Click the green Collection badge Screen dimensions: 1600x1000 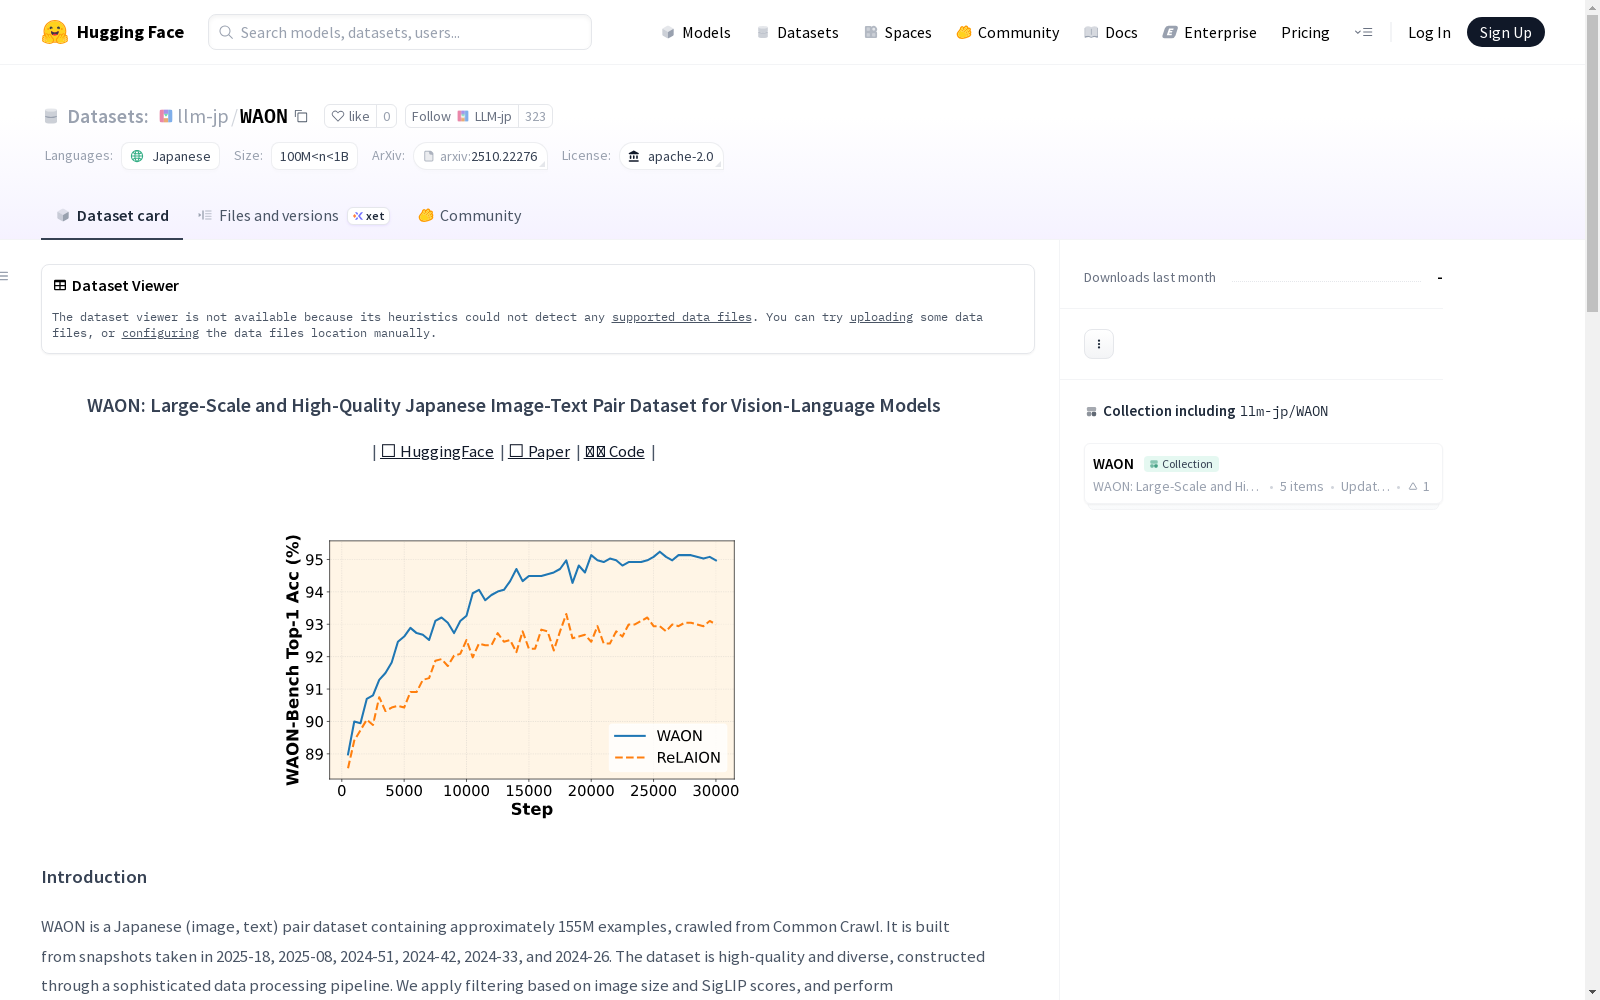point(1181,464)
